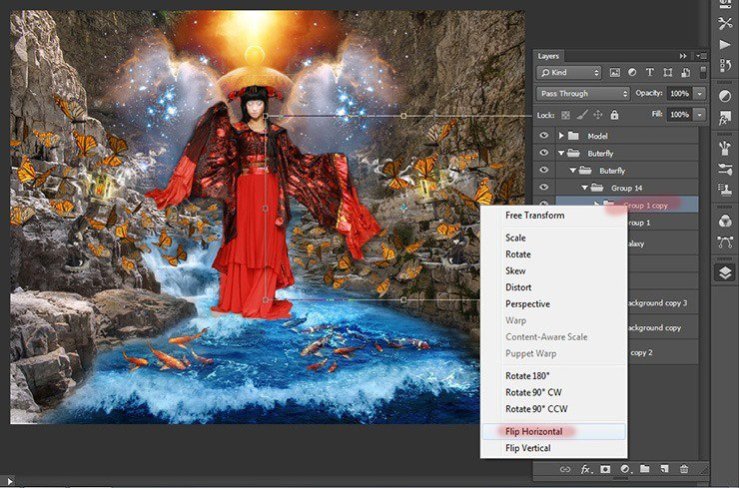Hide the Group 14 folder
The image size is (739, 488).
(544, 188)
